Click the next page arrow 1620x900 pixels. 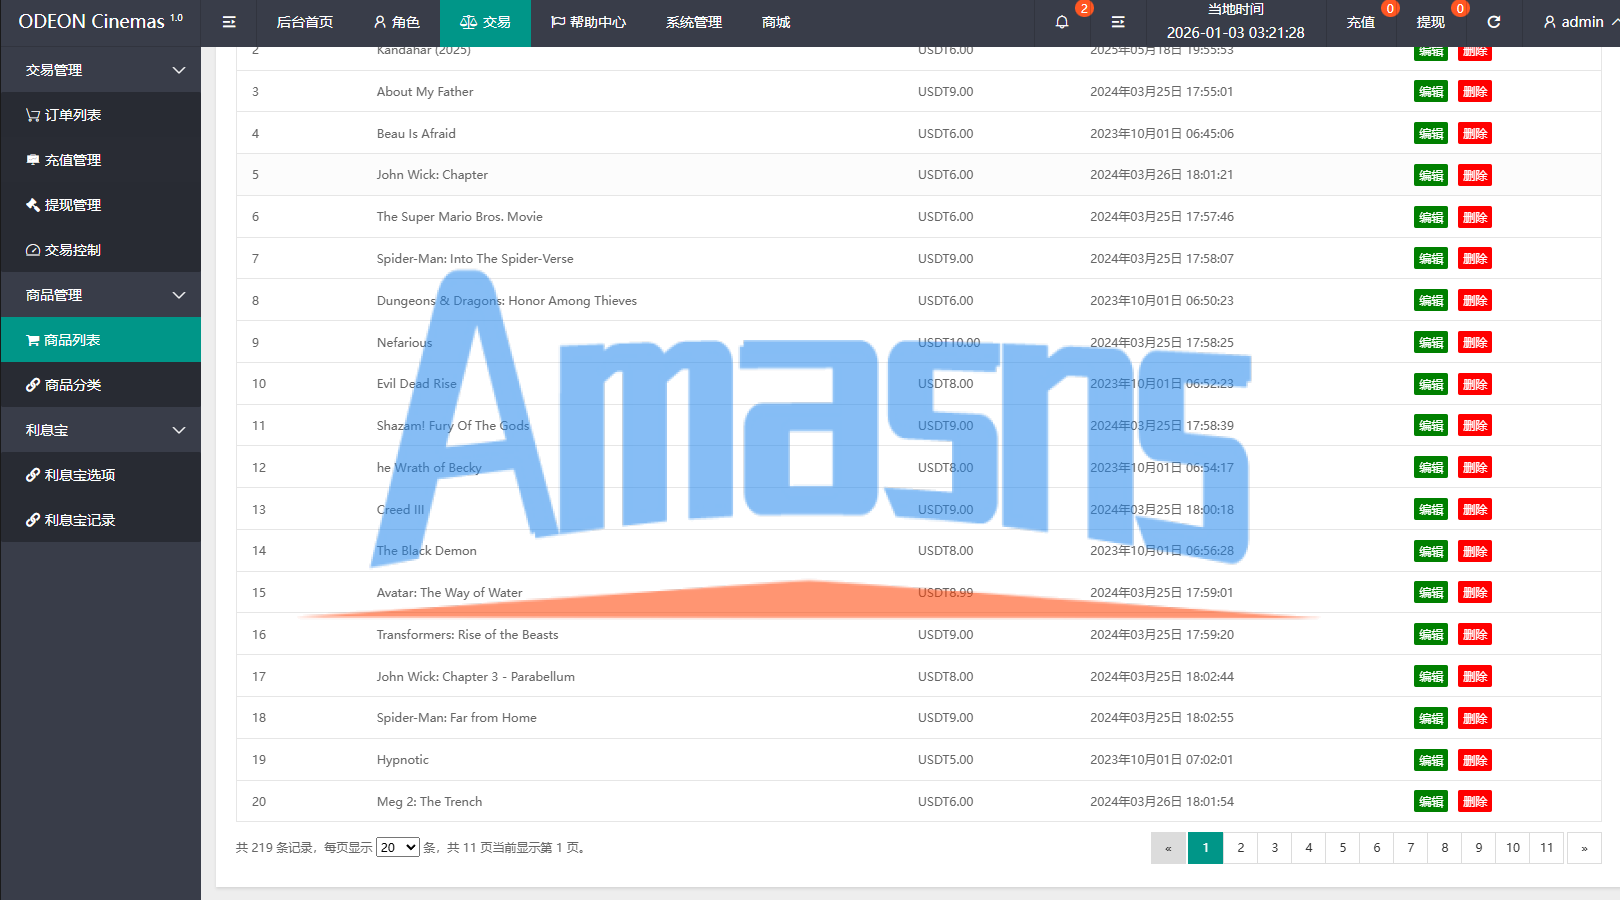click(x=1584, y=848)
